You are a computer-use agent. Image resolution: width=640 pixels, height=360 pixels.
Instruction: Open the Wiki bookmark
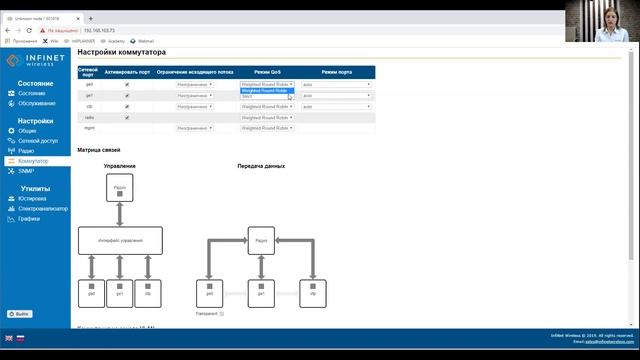tap(51, 41)
